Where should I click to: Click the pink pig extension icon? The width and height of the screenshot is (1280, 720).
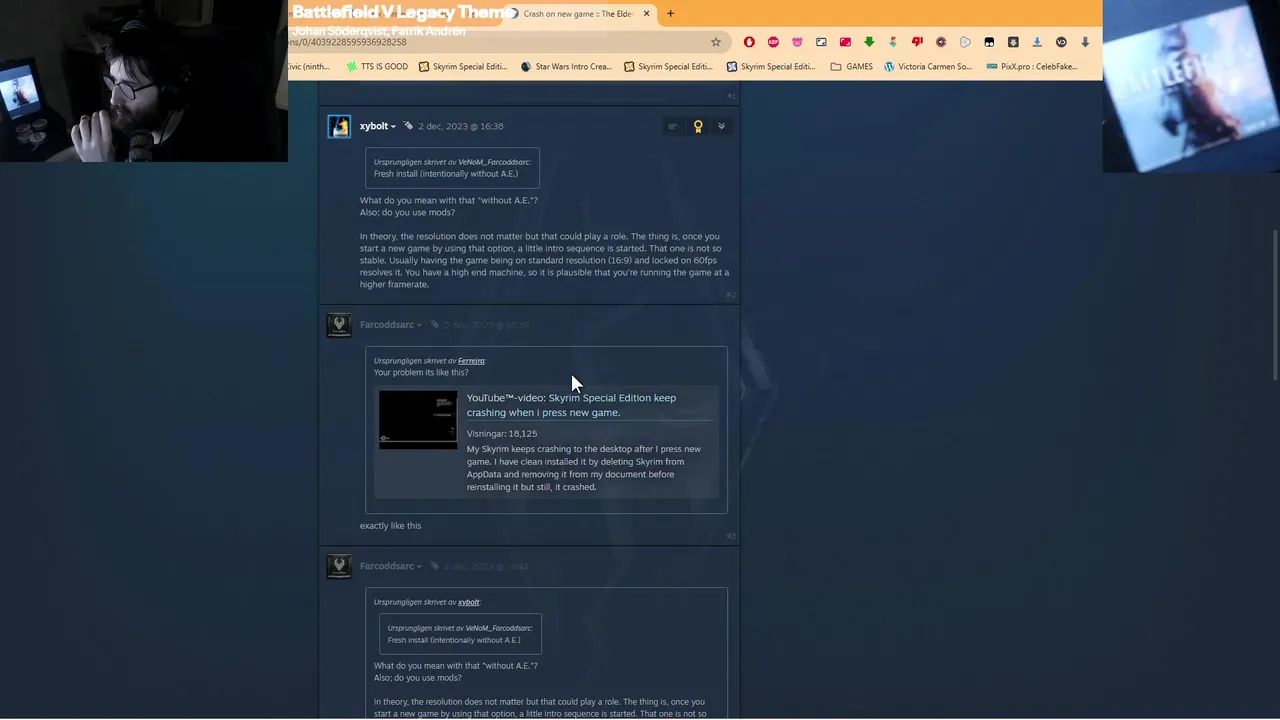click(x=797, y=42)
